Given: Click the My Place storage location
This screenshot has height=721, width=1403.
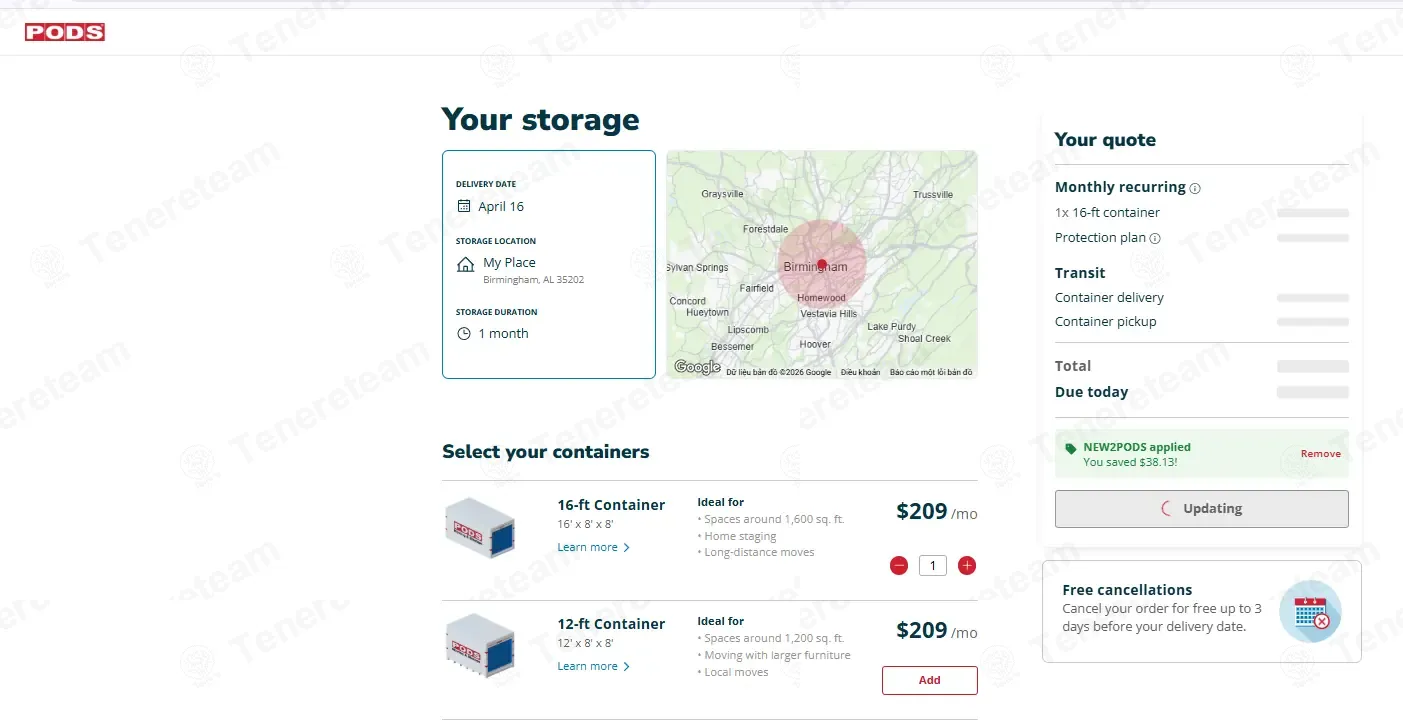Looking at the screenshot, I should 509,263.
